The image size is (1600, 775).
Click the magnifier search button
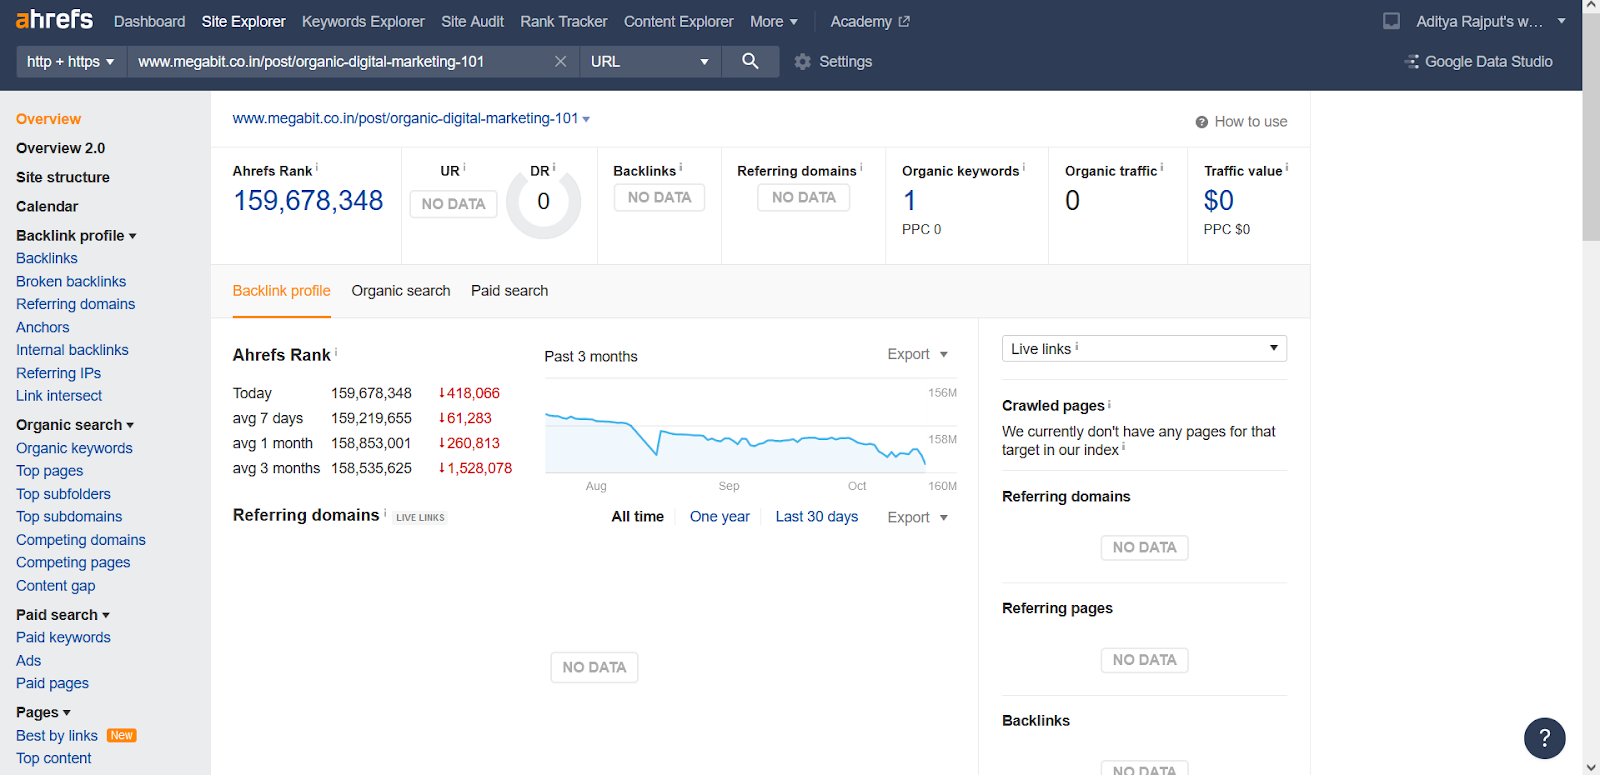click(750, 61)
